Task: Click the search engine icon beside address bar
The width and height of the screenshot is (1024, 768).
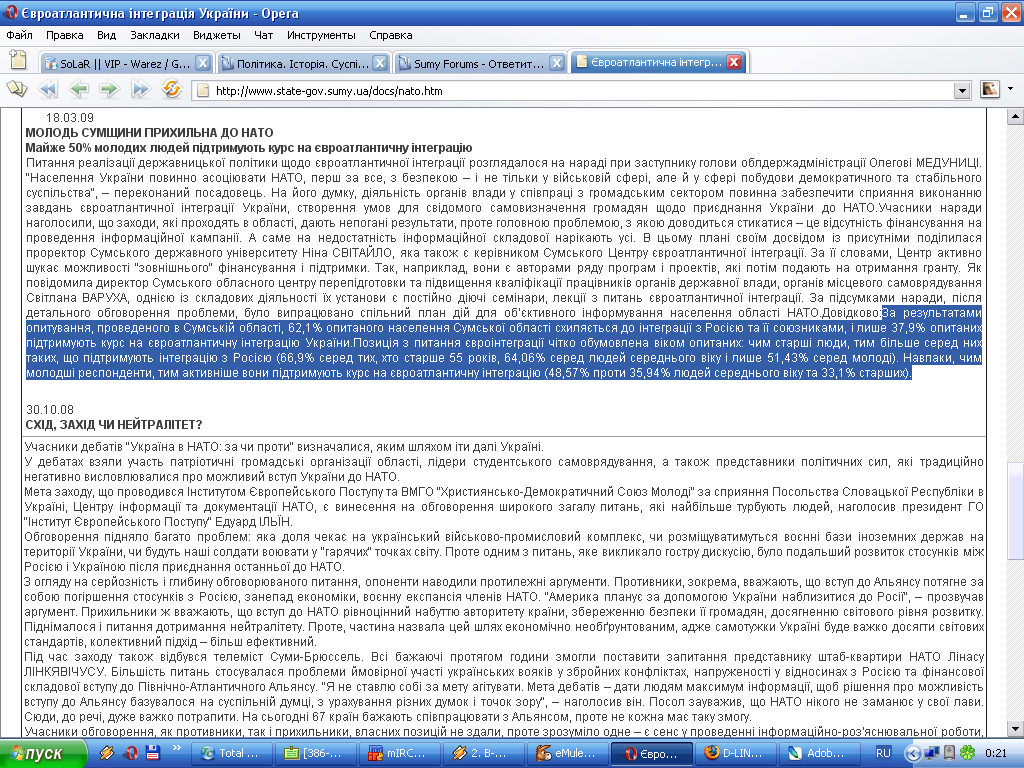Action: (990, 90)
